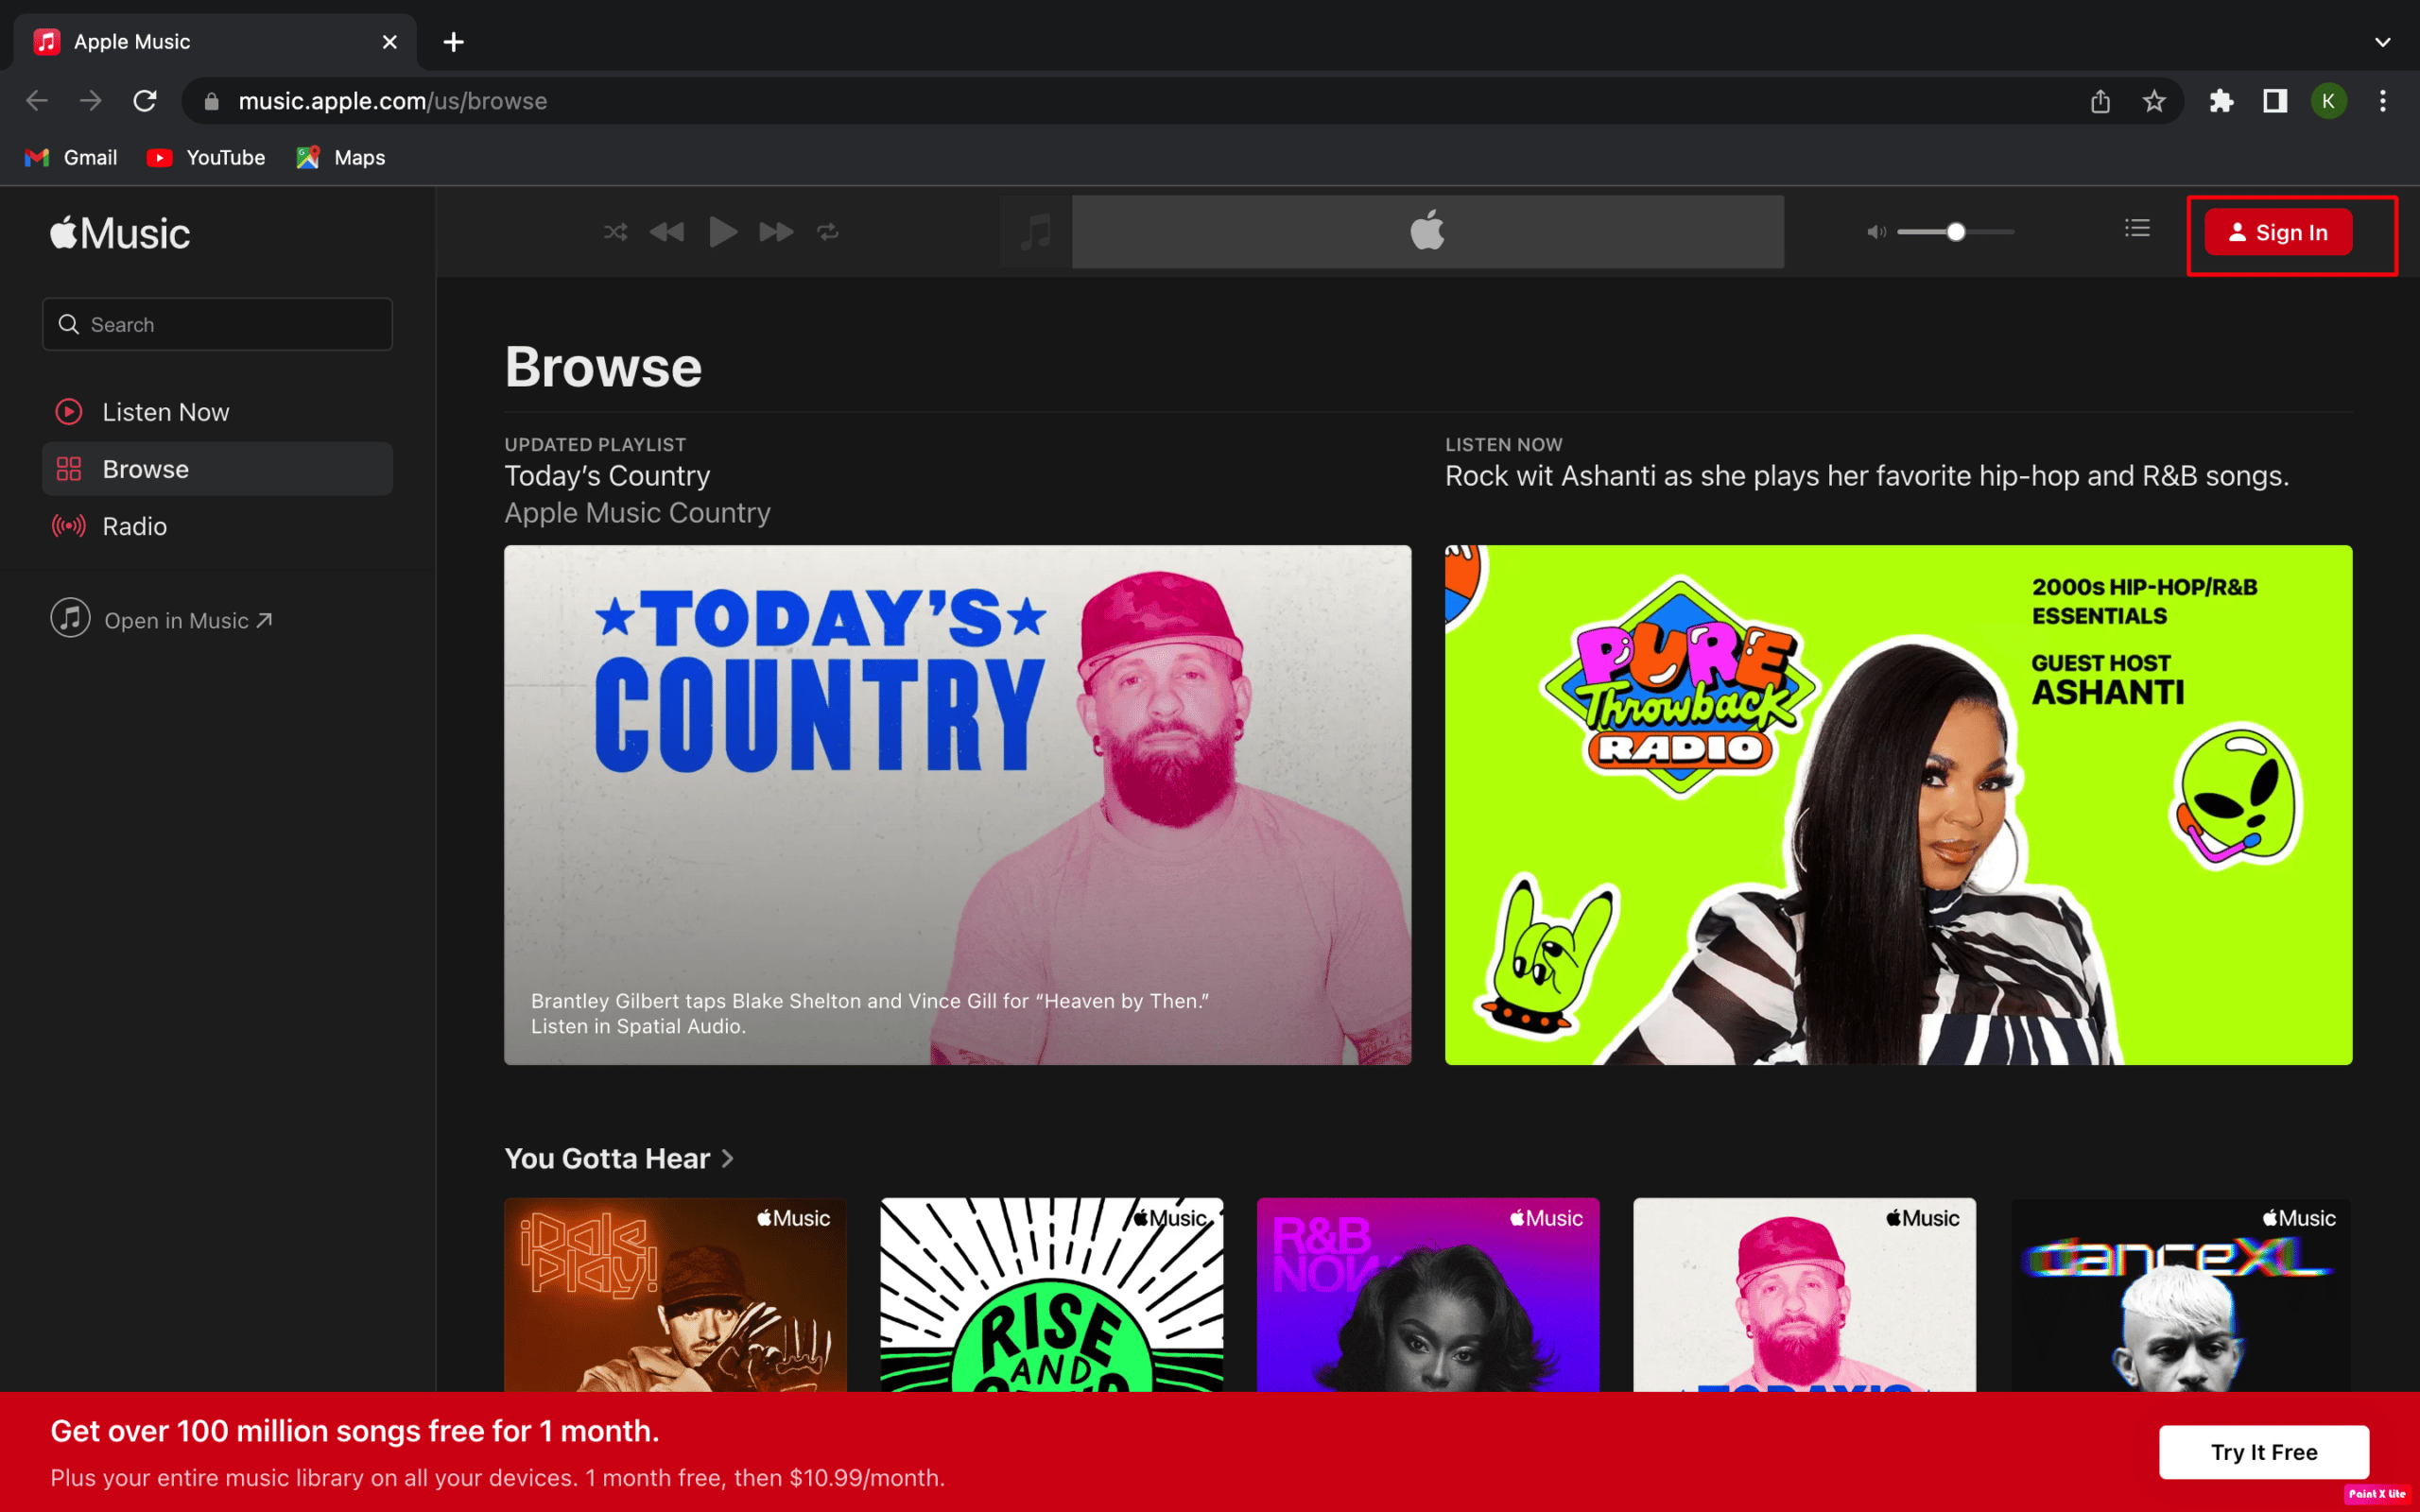2420x1512 pixels.
Task: Focus the Search field
Action: click(217, 324)
